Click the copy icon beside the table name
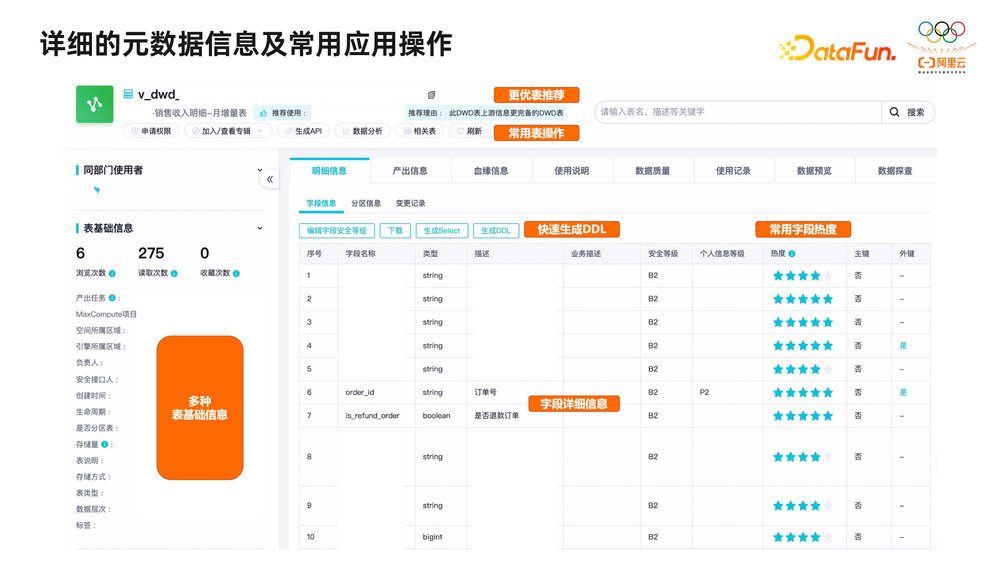 [431, 95]
